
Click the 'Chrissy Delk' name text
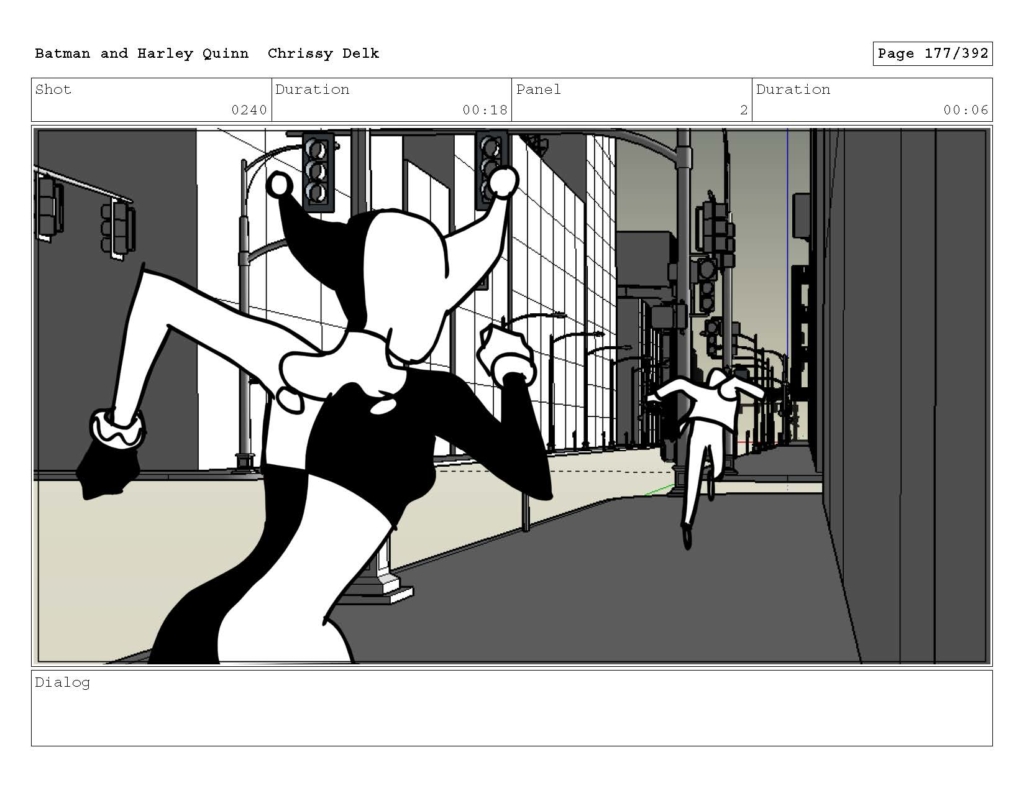pyautogui.click(x=323, y=54)
